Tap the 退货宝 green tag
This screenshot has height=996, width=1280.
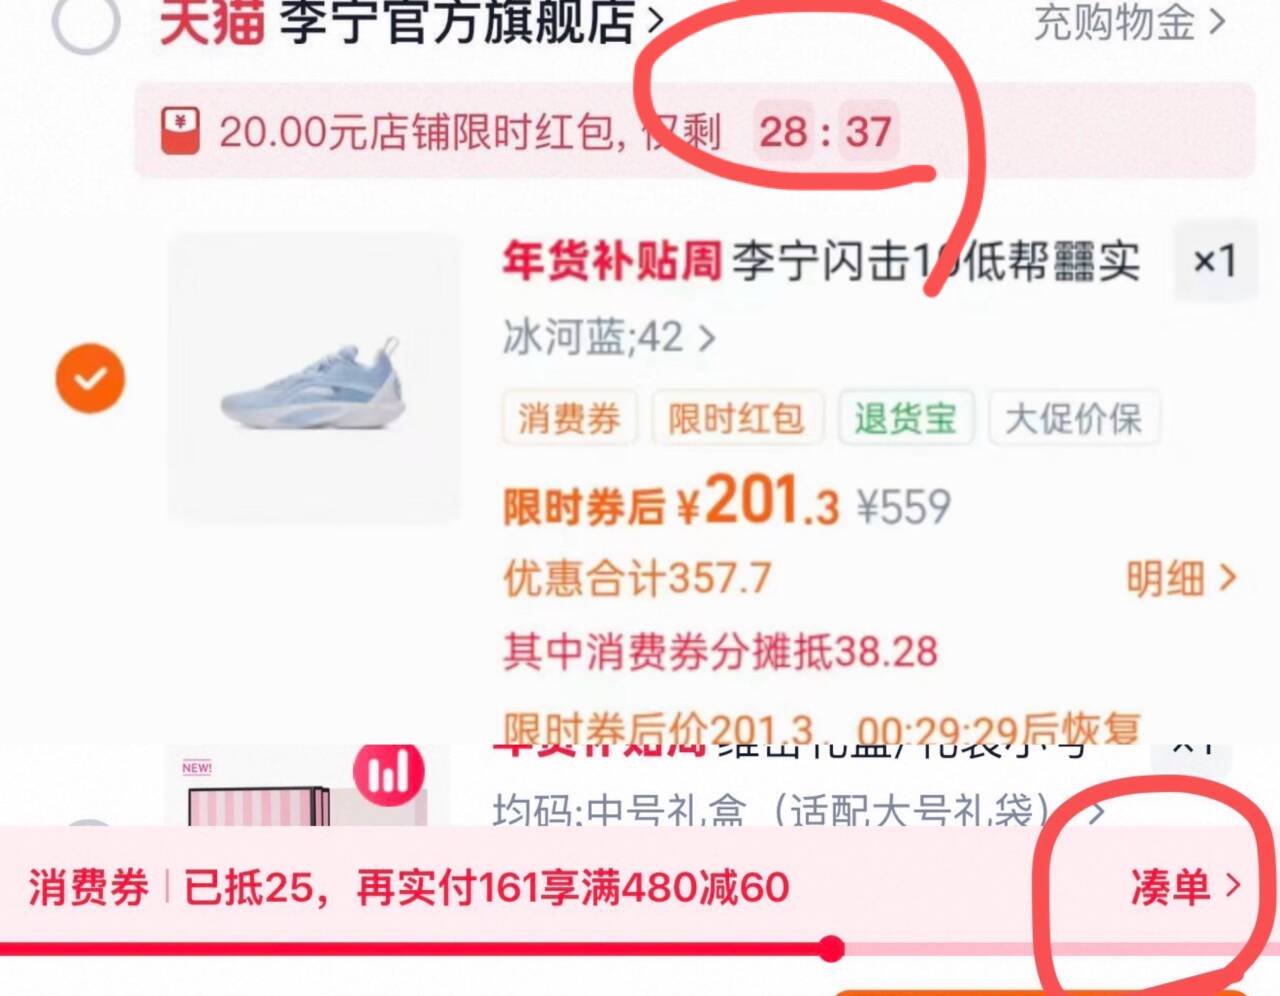coord(905,418)
